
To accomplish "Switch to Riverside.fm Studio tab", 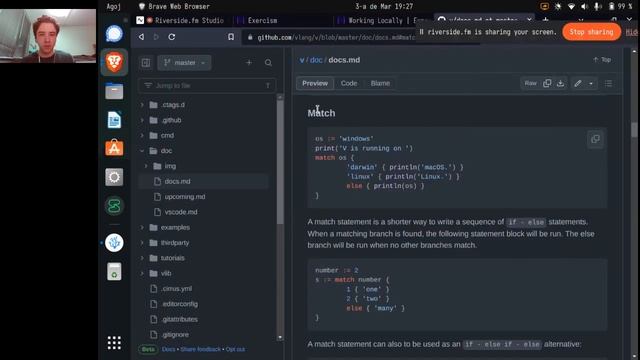I will coord(182,20).
